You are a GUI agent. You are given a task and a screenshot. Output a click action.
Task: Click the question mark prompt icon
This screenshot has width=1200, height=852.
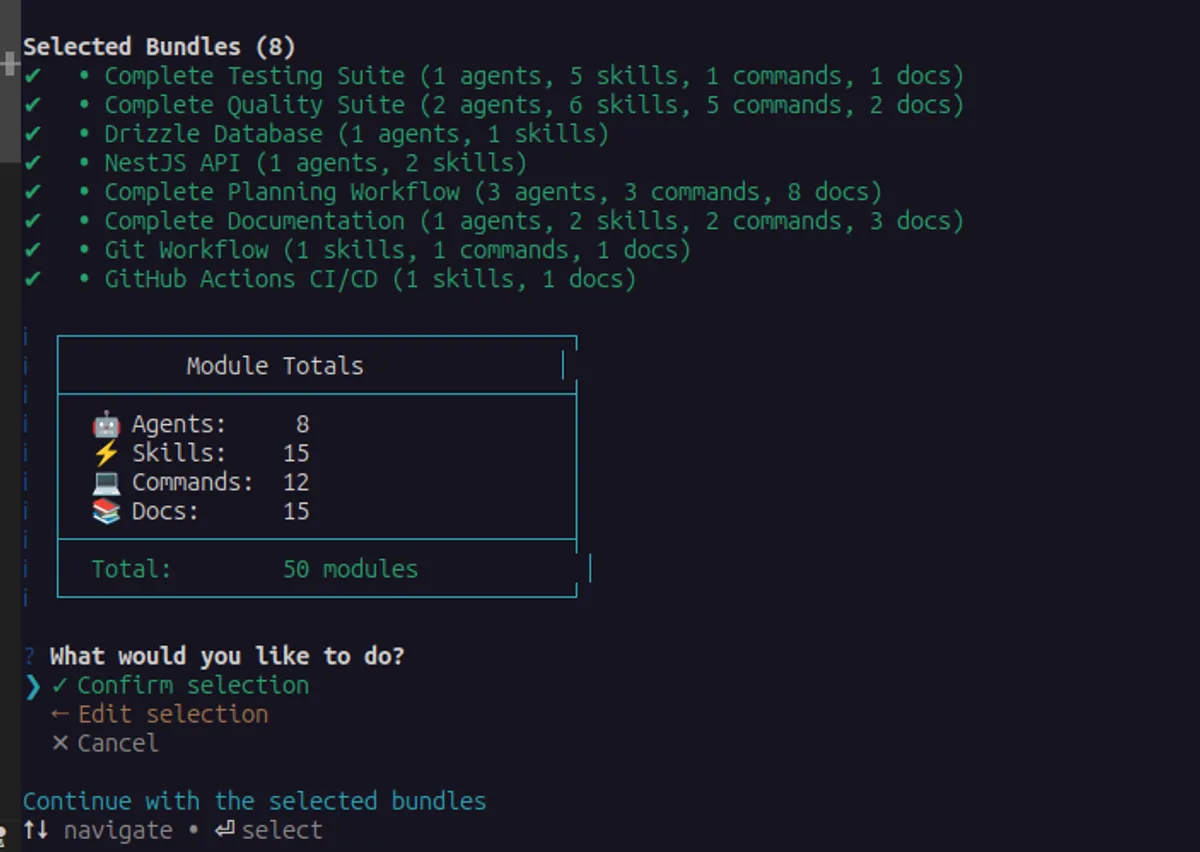[x=28, y=655]
